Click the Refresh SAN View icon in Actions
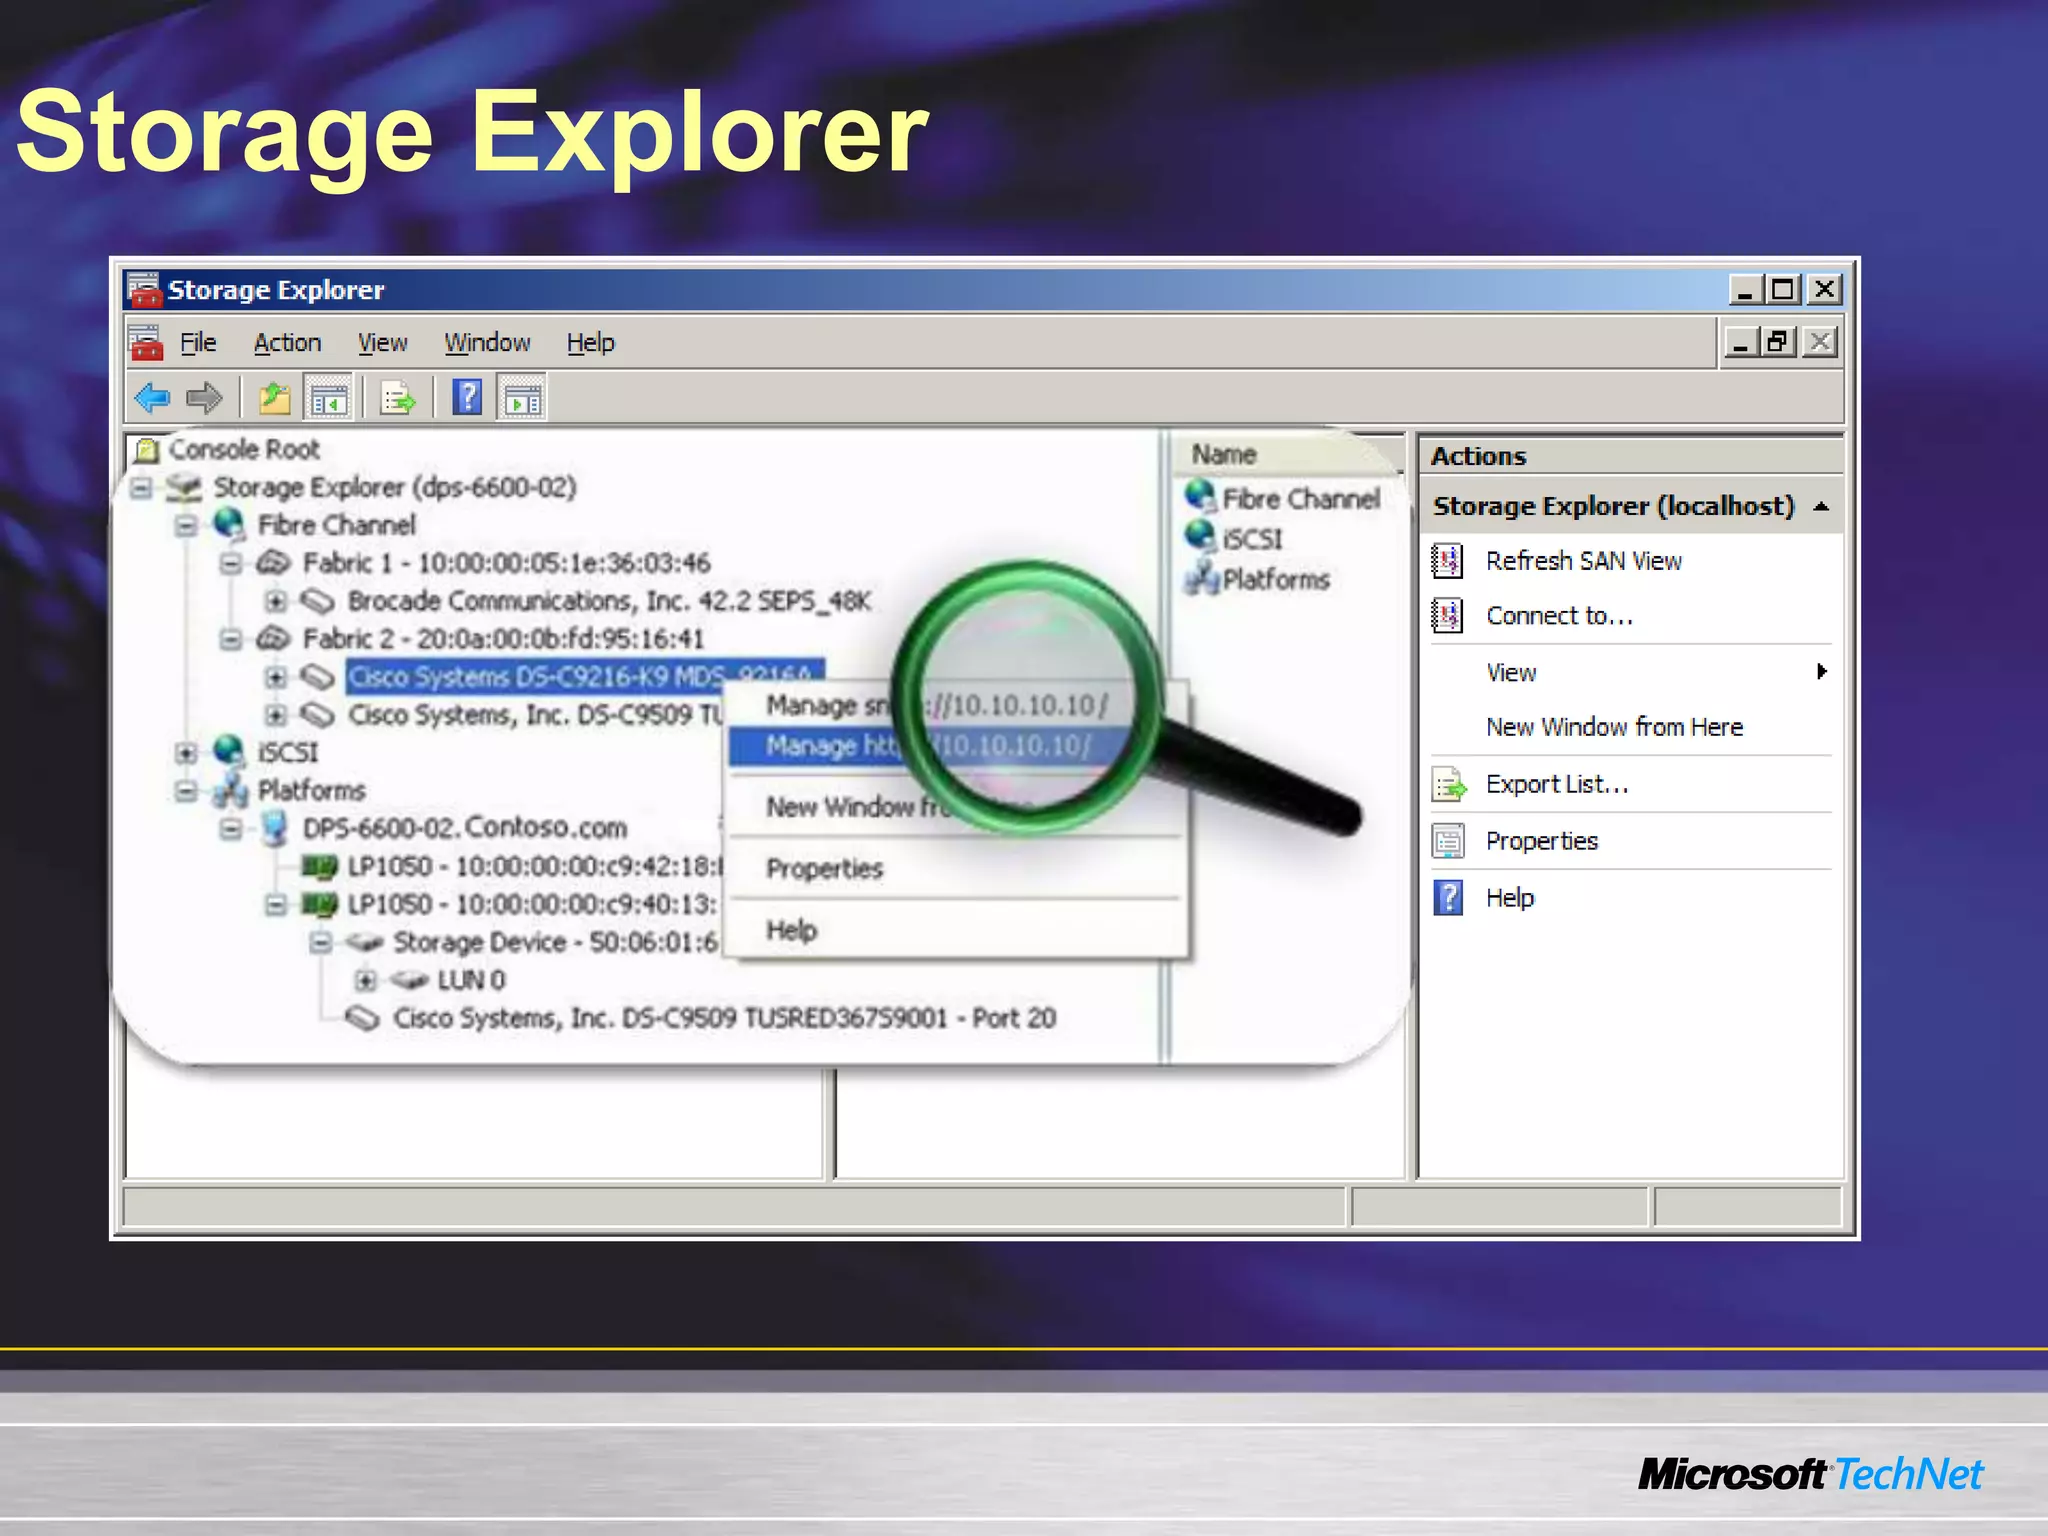The height and width of the screenshot is (1536, 2048). (1447, 561)
